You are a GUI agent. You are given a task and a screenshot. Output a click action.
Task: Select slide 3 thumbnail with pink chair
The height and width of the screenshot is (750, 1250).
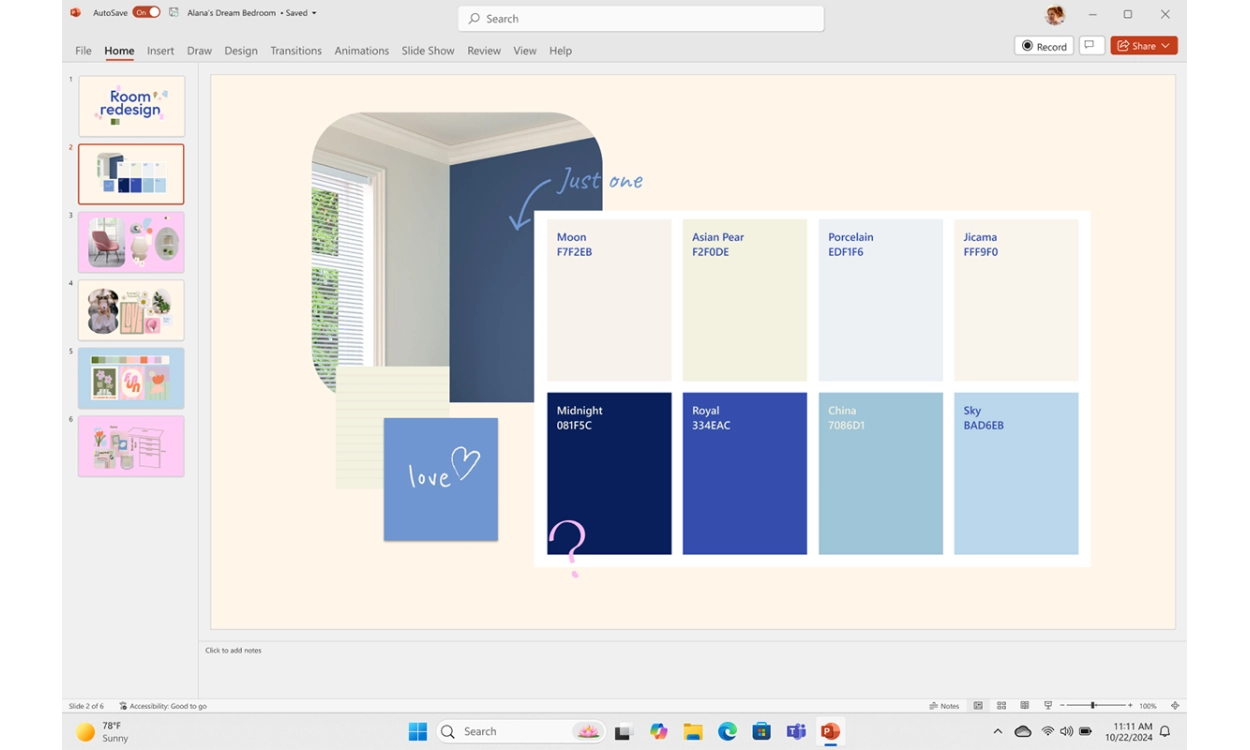pos(131,242)
